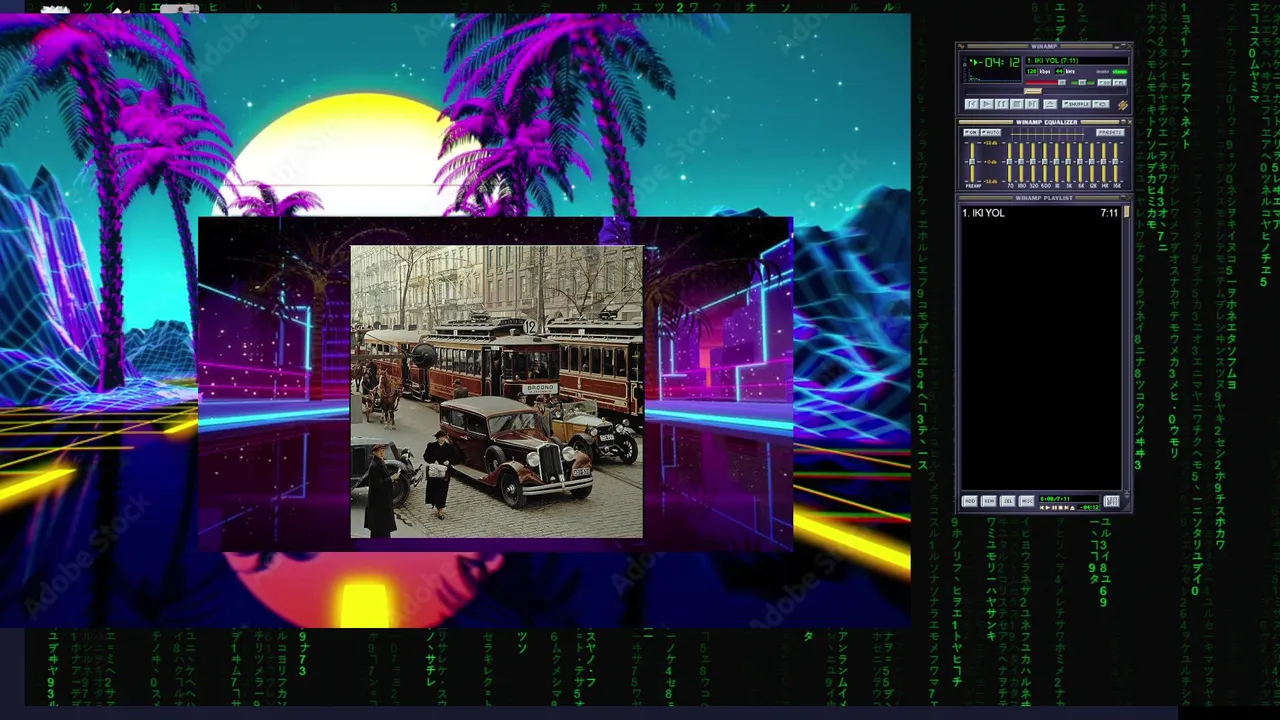This screenshot has height=720, width=1280.
Task: Go to the previous track in Winamp
Action: click(x=971, y=104)
